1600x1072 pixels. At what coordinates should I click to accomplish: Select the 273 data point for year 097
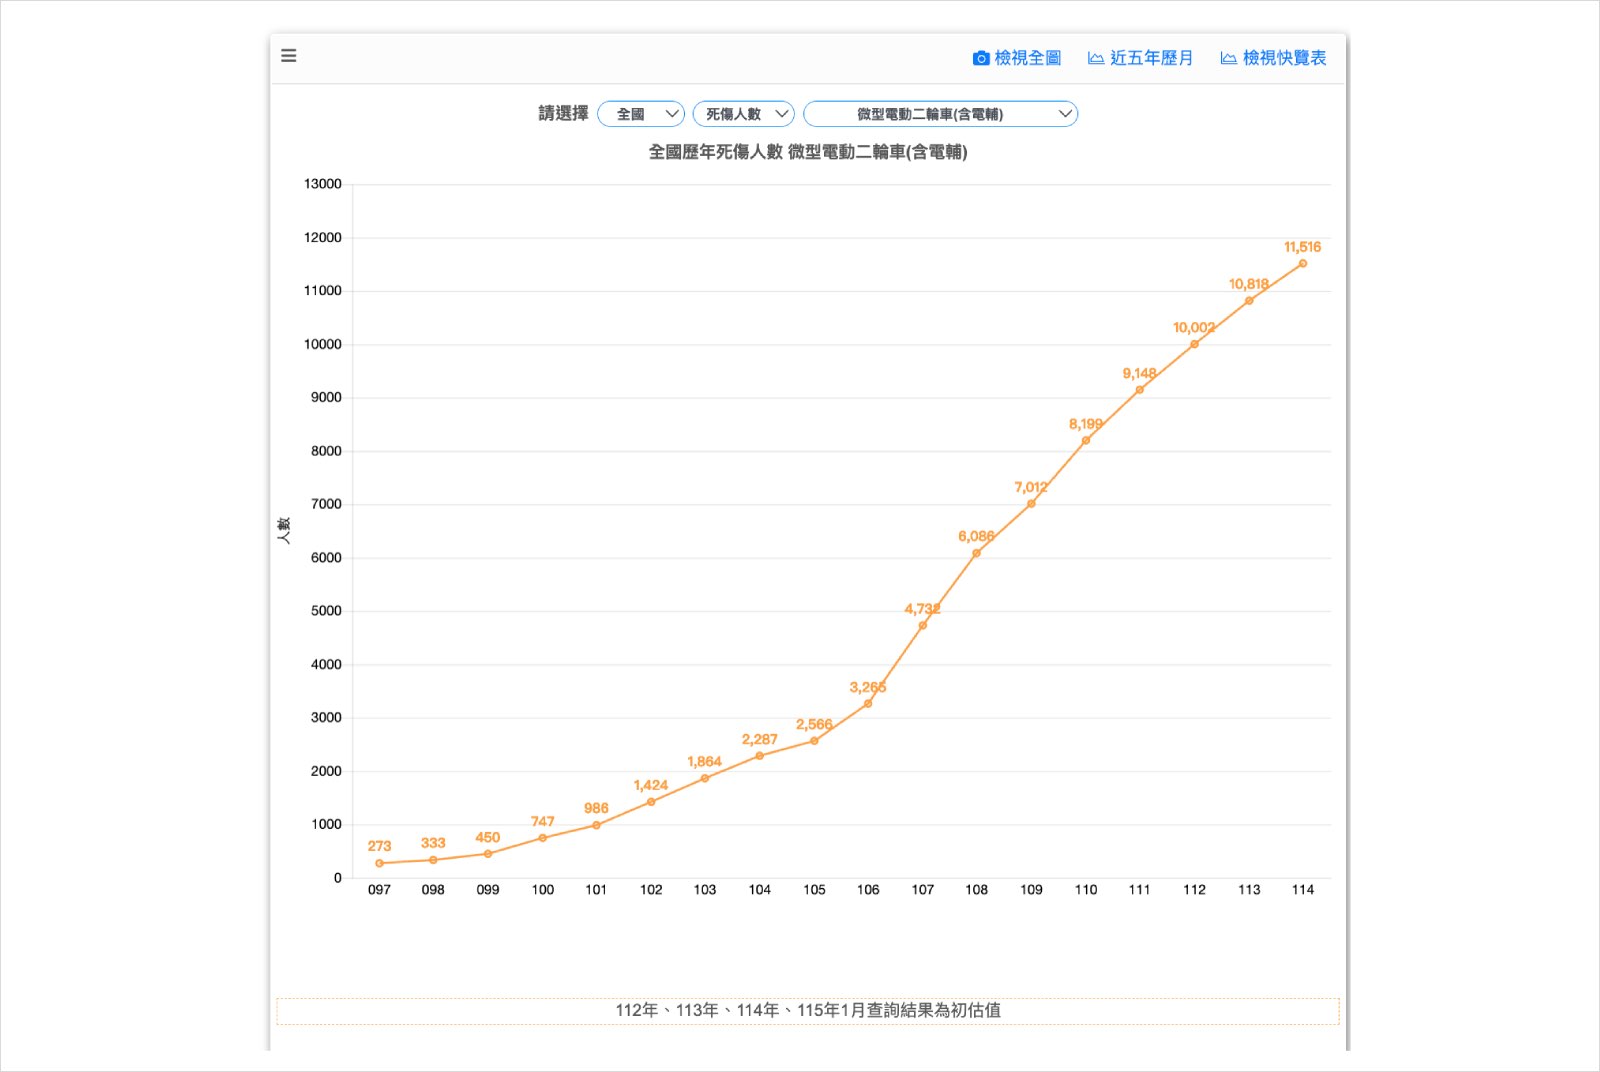coord(379,863)
